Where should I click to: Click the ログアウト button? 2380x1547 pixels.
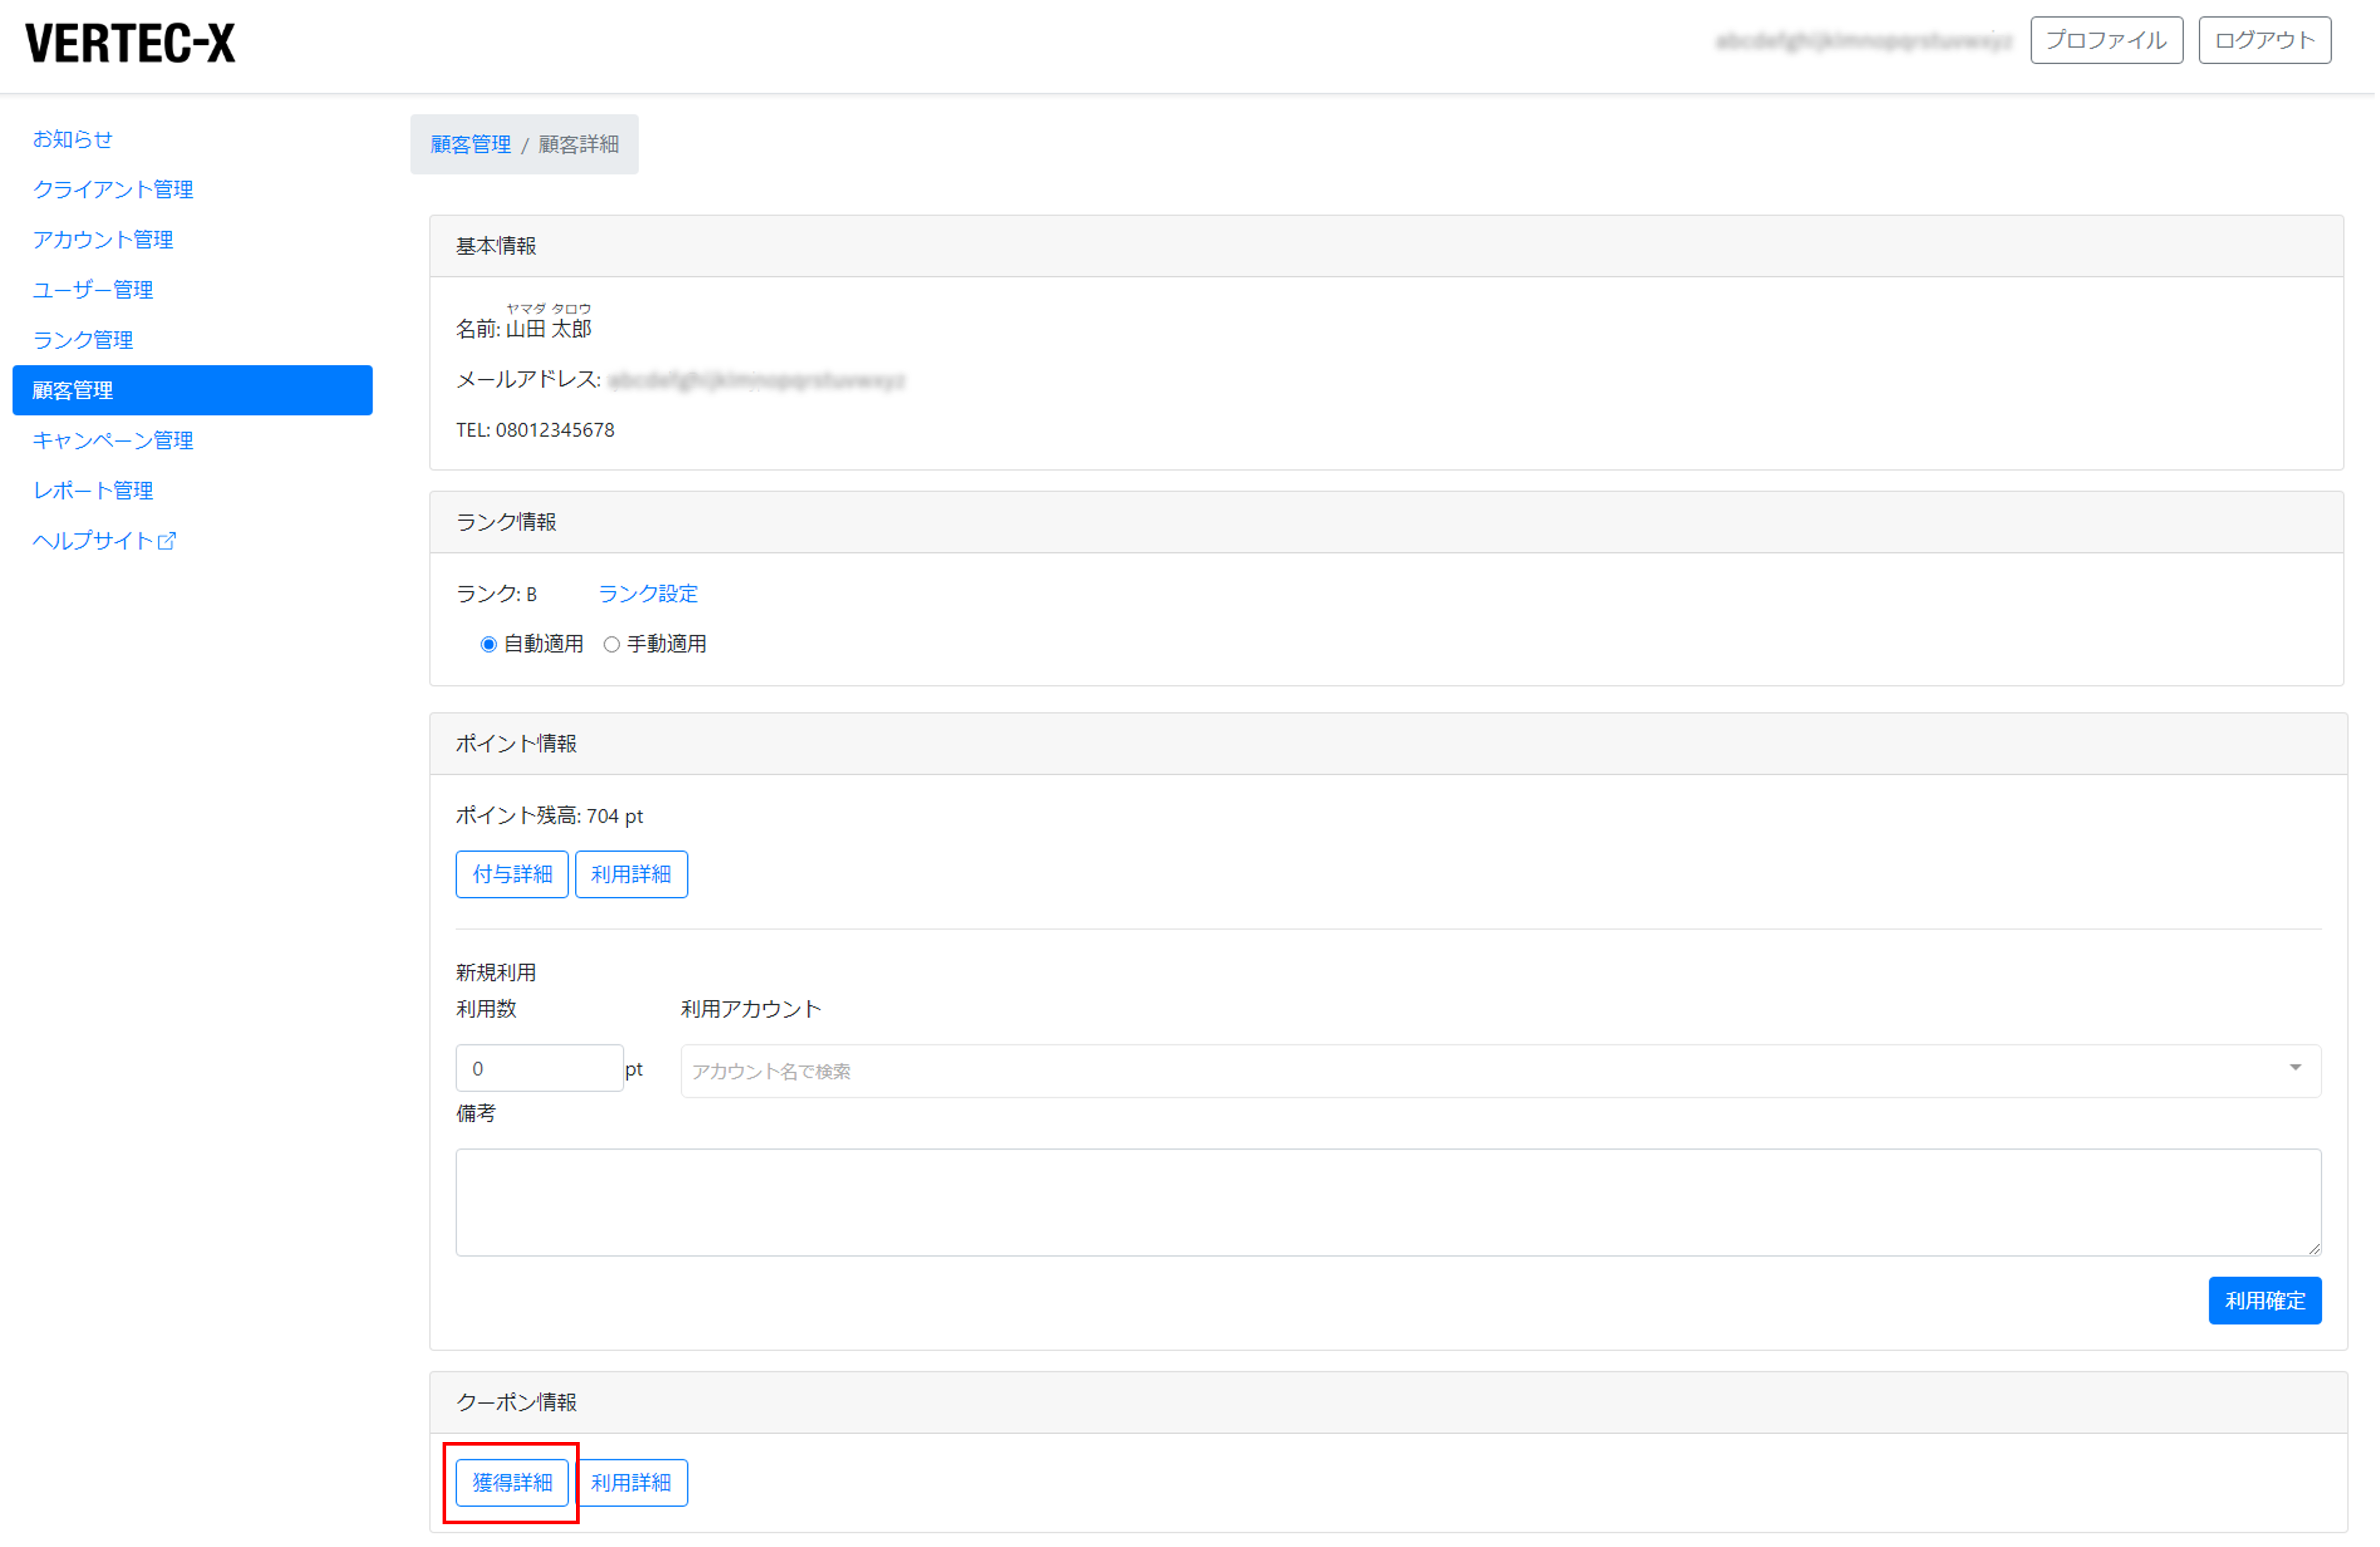pyautogui.click(x=2264, y=40)
